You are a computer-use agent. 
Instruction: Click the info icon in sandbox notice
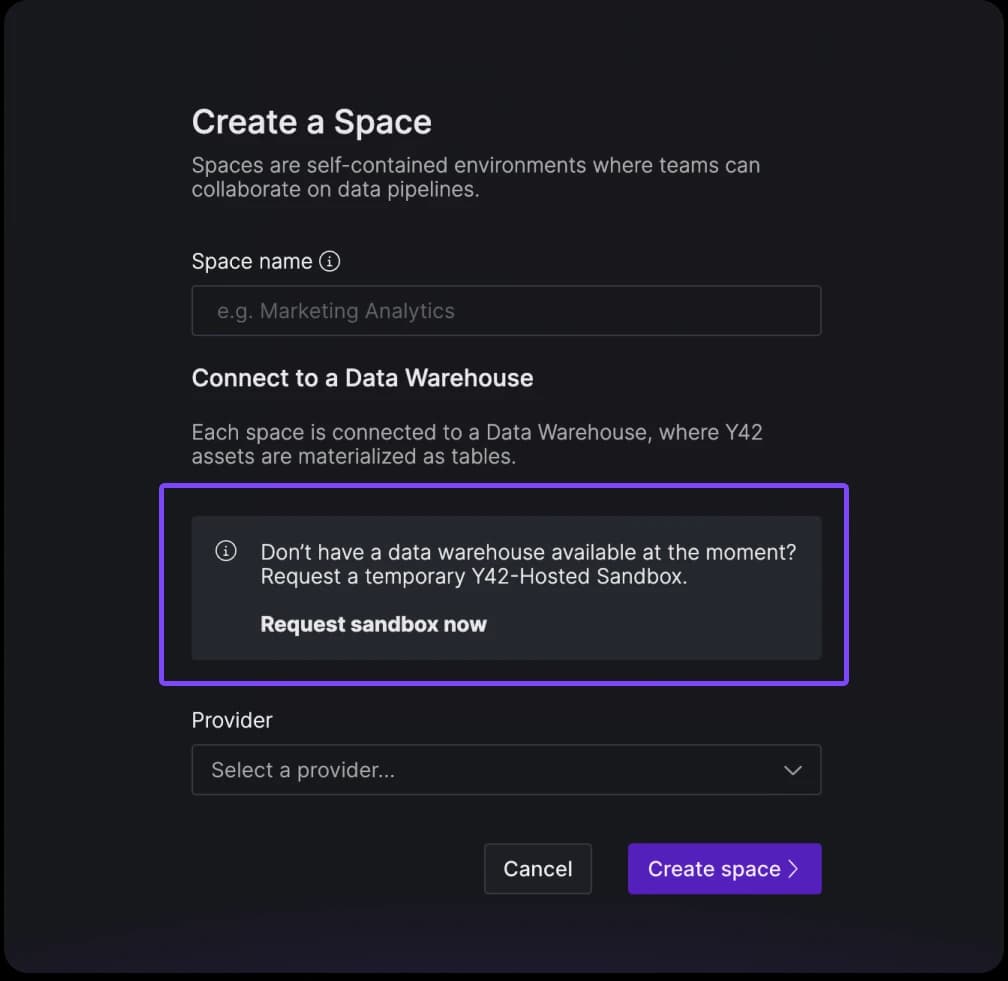[x=226, y=551]
